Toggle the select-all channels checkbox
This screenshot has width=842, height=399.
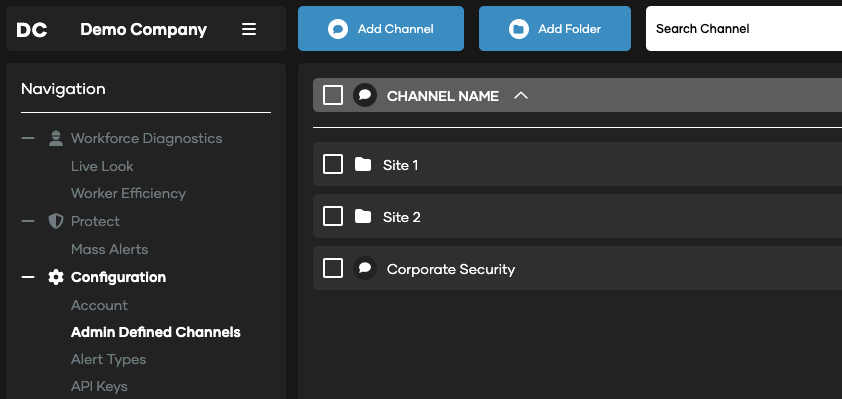coord(333,96)
